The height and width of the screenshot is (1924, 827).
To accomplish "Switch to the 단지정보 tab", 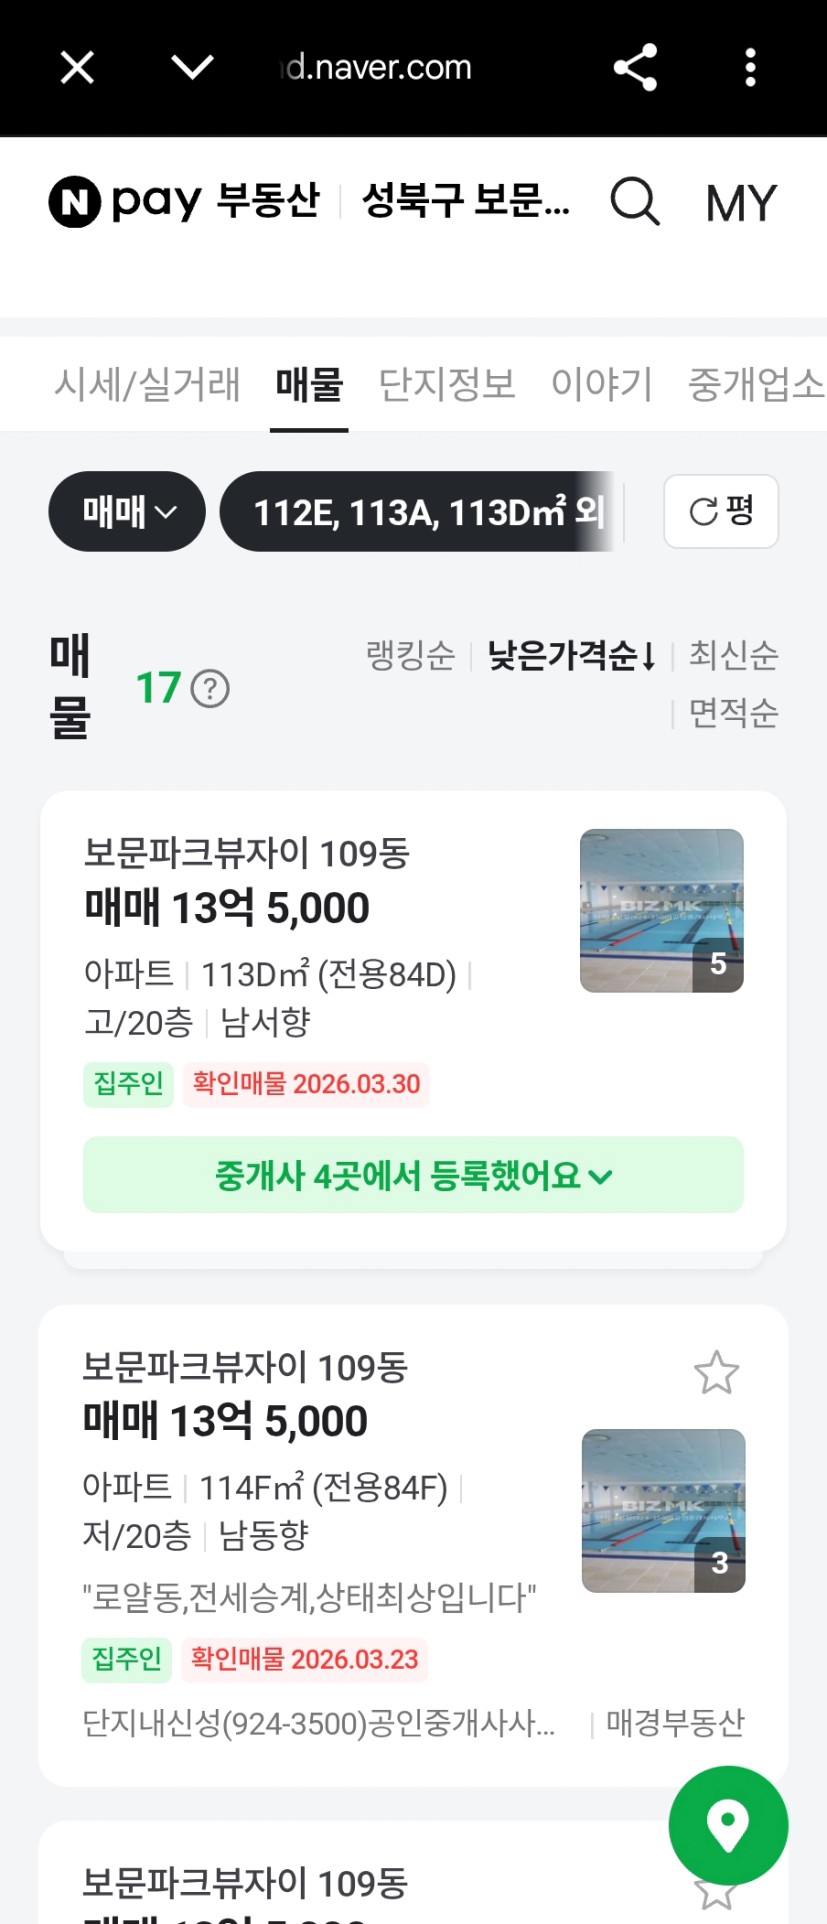I will tap(447, 384).
